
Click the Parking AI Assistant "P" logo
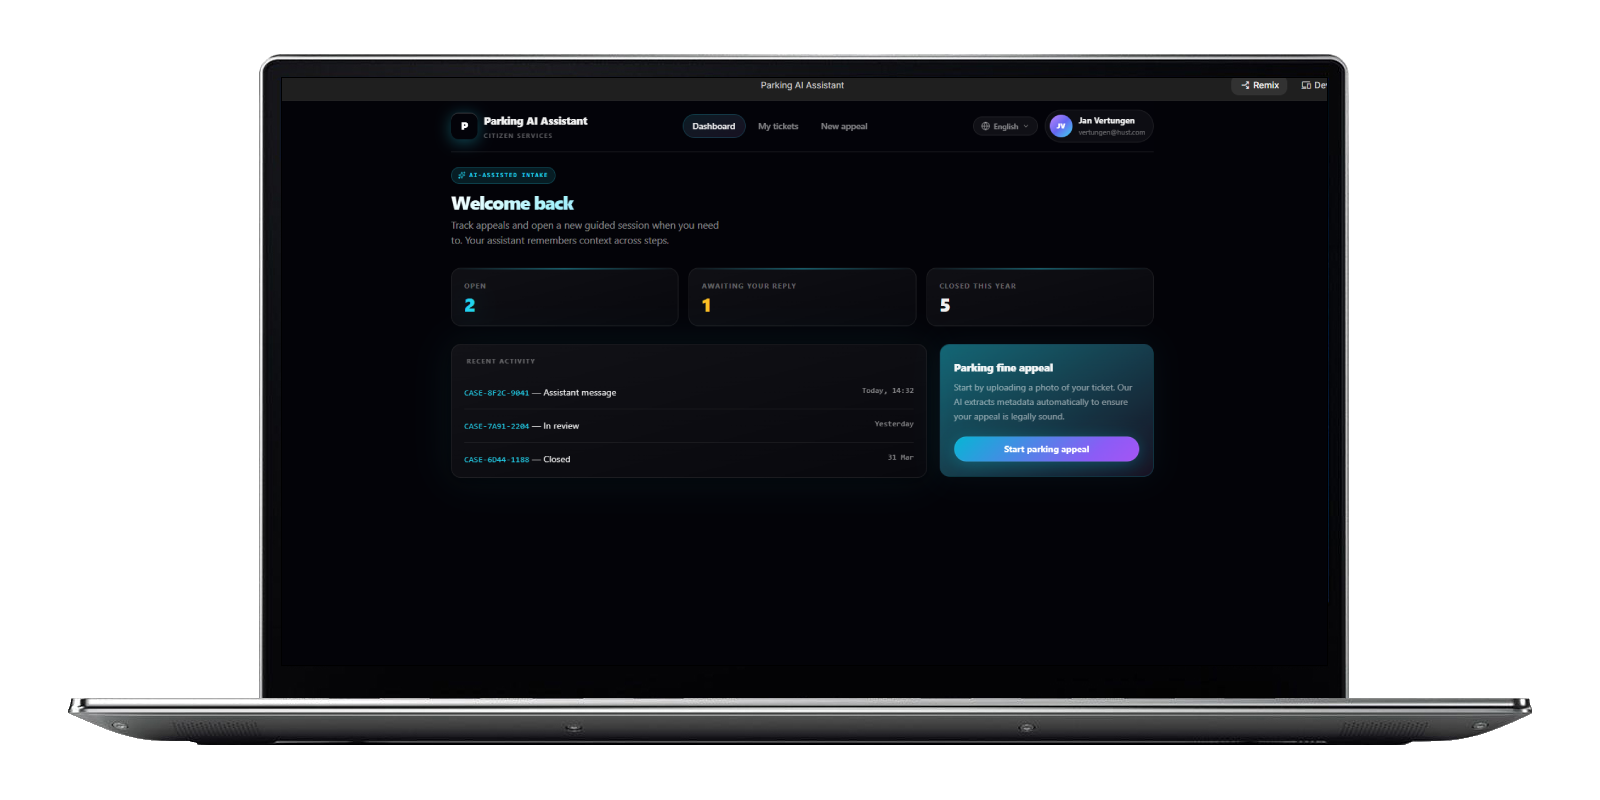pyautogui.click(x=464, y=126)
